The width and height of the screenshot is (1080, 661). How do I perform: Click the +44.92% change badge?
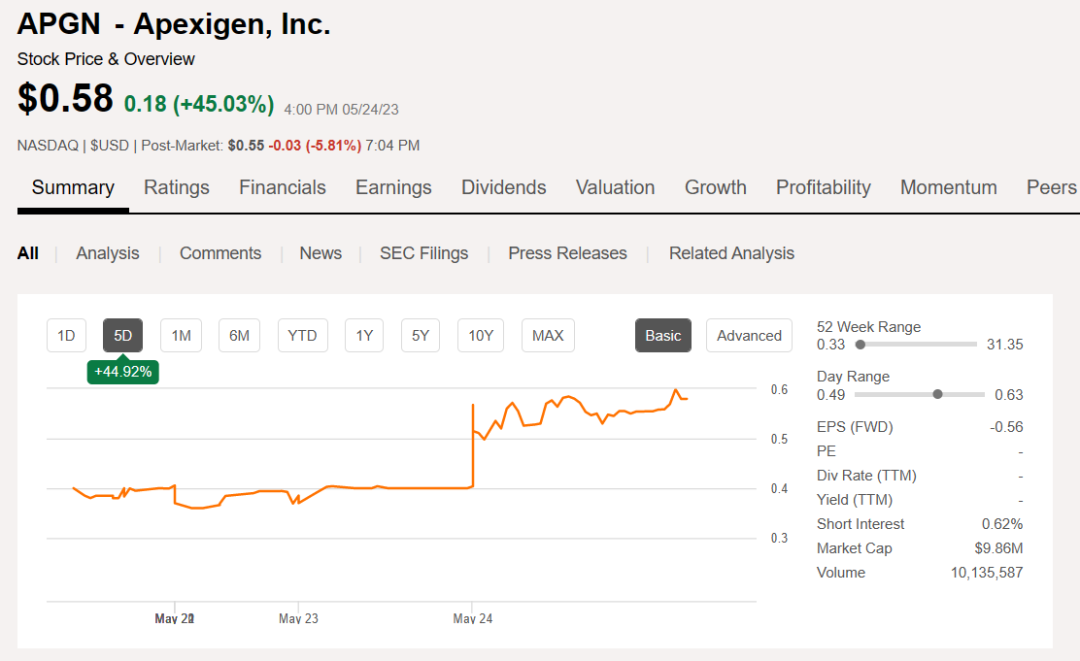pos(123,372)
